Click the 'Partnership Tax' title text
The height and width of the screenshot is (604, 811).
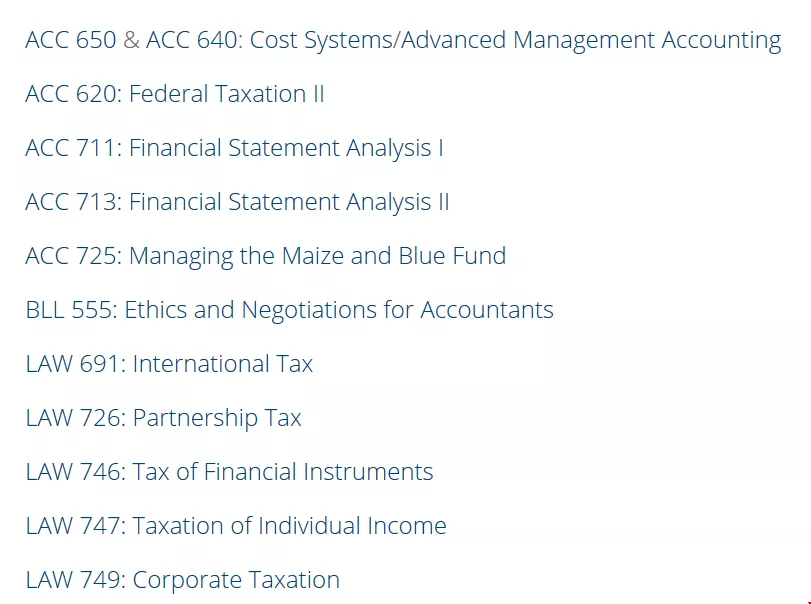[217, 418]
